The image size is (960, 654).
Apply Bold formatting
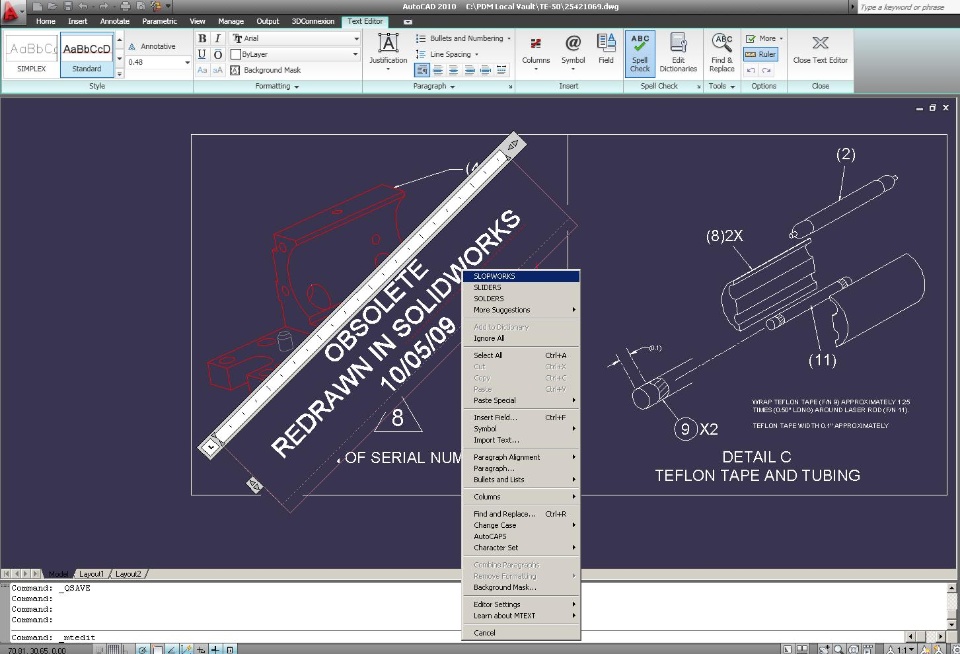coord(202,38)
